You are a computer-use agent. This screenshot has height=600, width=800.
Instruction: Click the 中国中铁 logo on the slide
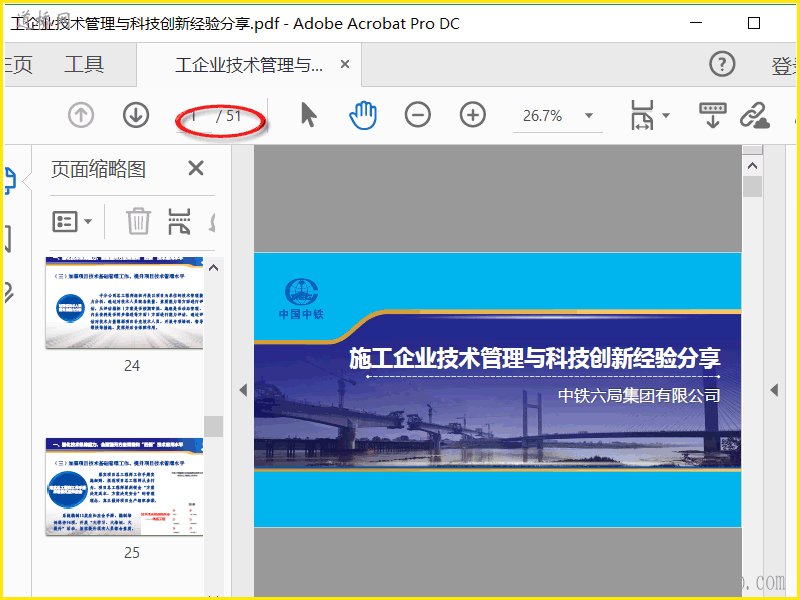point(301,299)
